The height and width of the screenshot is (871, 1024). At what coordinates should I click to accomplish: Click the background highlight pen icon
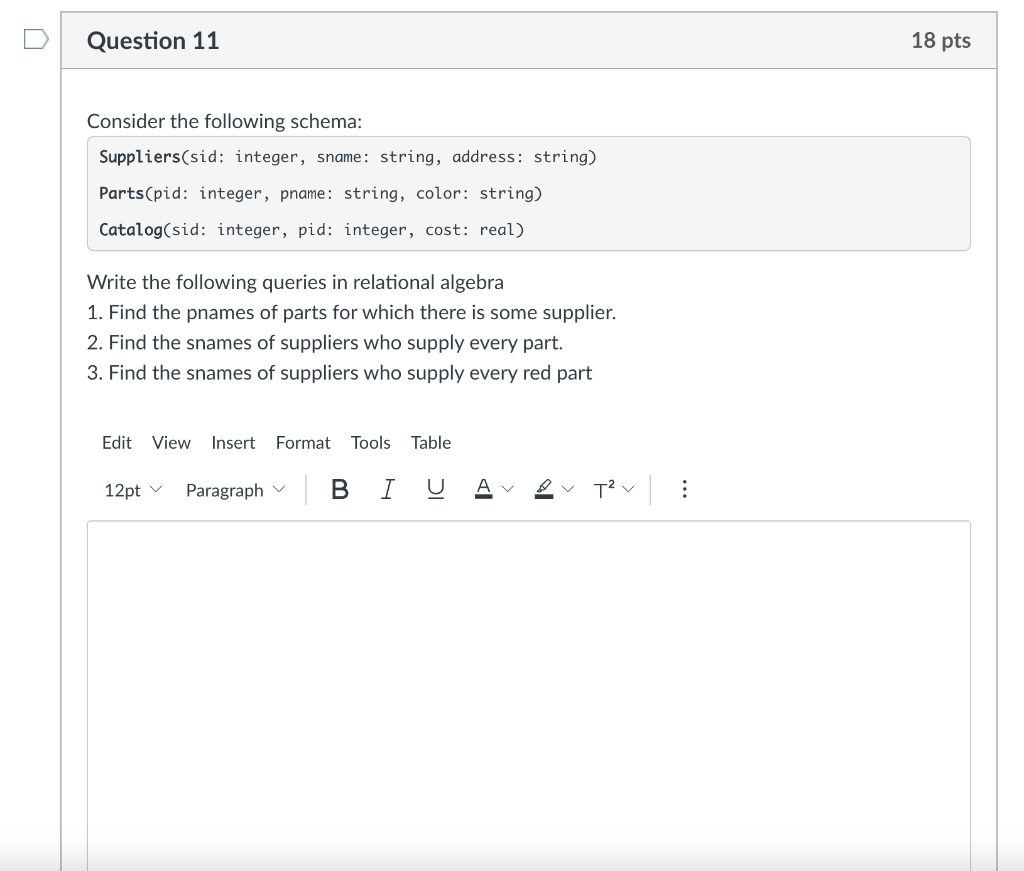544,489
